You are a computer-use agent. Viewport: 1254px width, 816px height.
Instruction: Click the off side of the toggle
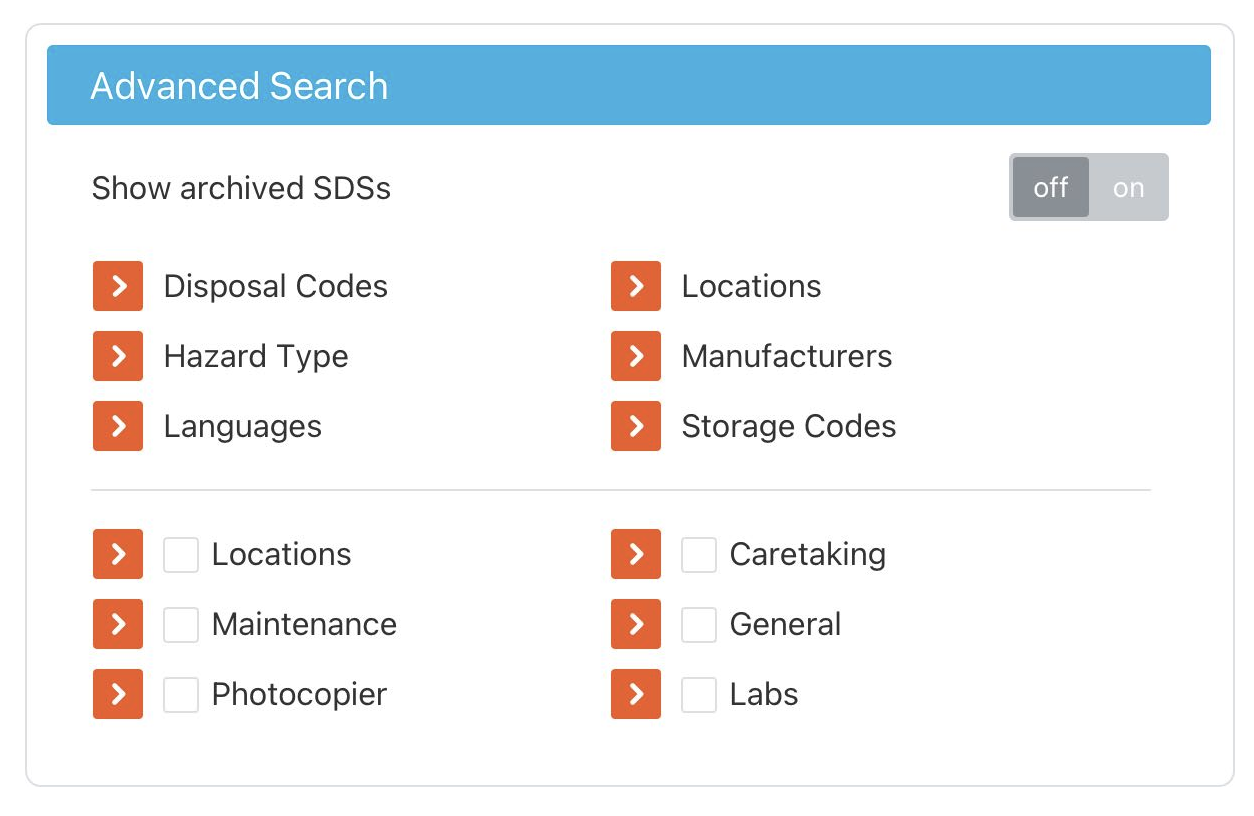tap(1050, 187)
